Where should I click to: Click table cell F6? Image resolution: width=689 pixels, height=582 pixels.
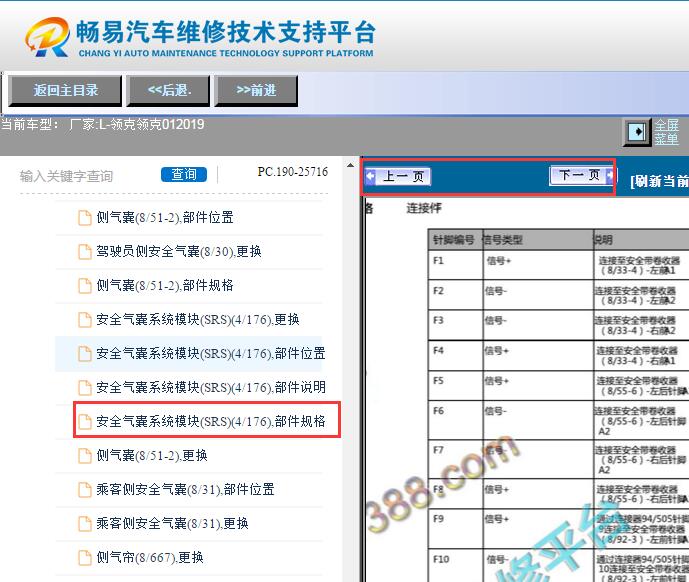[456, 420]
